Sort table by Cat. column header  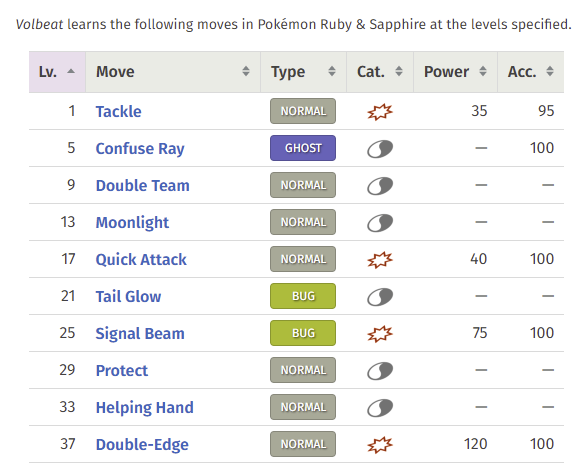tap(380, 72)
